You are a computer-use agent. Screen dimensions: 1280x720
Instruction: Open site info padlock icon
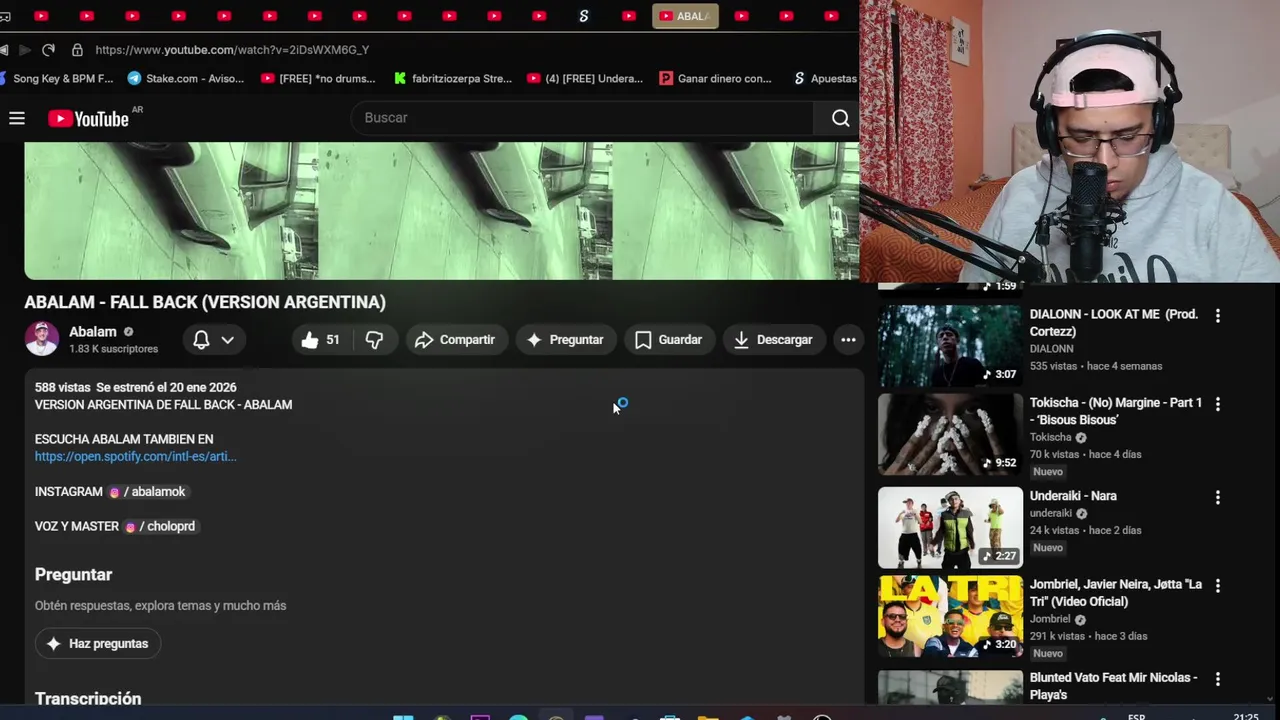(77, 49)
